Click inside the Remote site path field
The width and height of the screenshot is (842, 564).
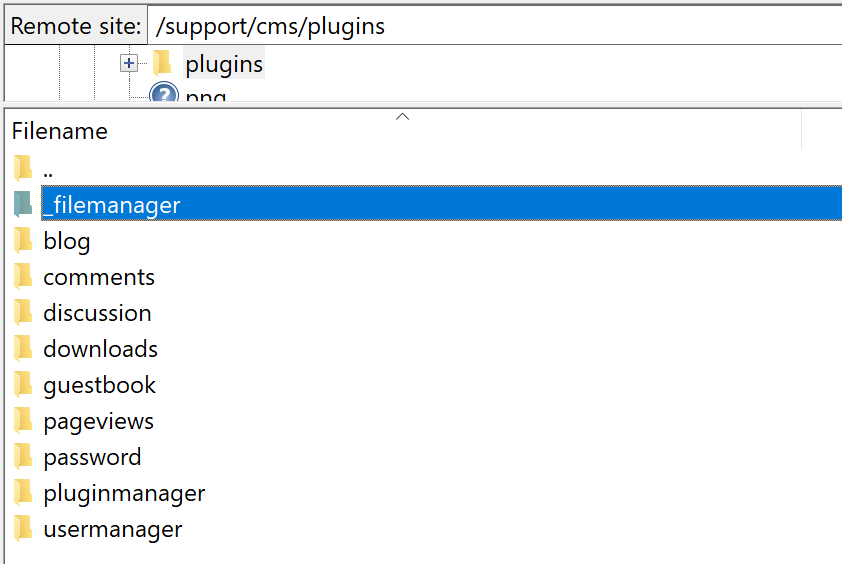point(490,26)
